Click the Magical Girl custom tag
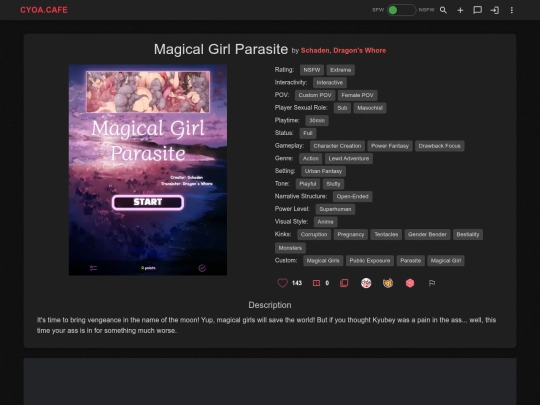 click(x=446, y=261)
